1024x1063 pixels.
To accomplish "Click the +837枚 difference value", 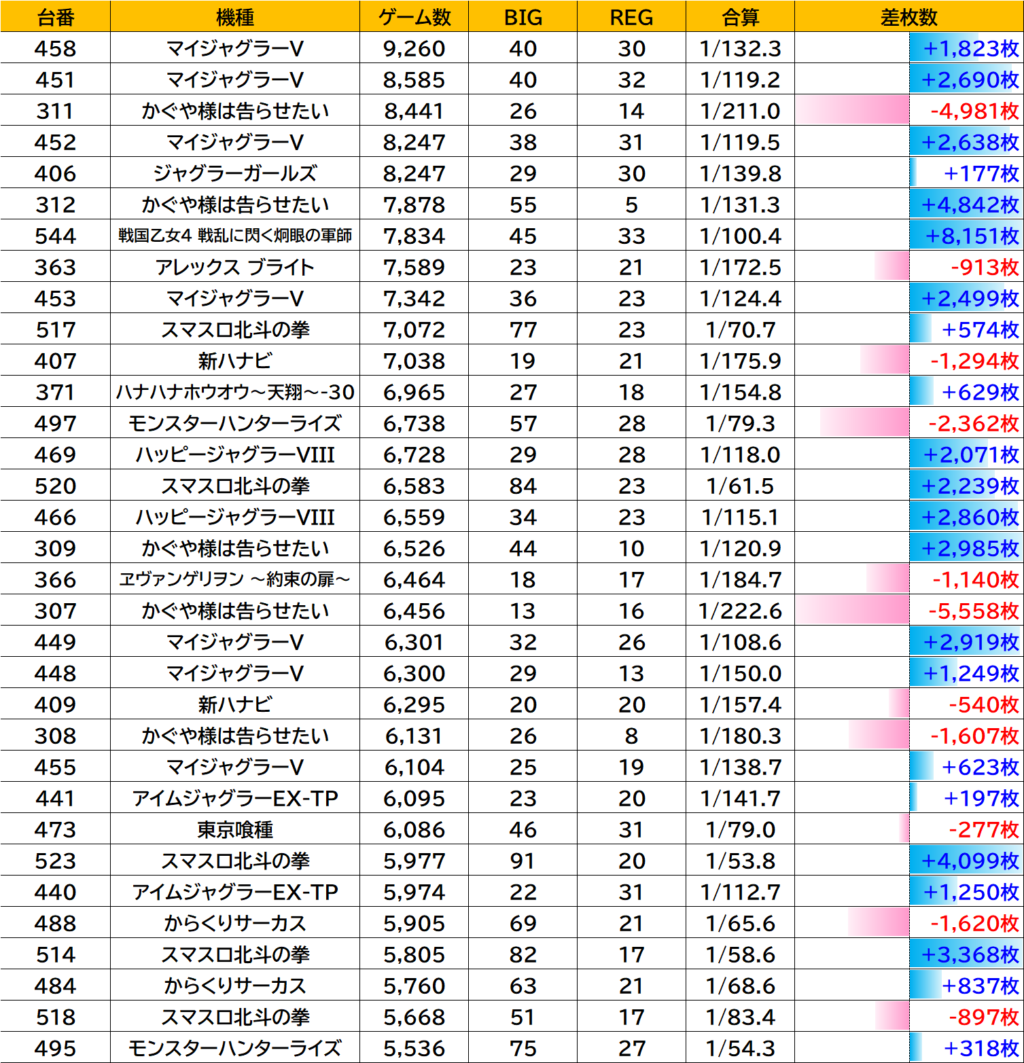I will tap(981, 984).
